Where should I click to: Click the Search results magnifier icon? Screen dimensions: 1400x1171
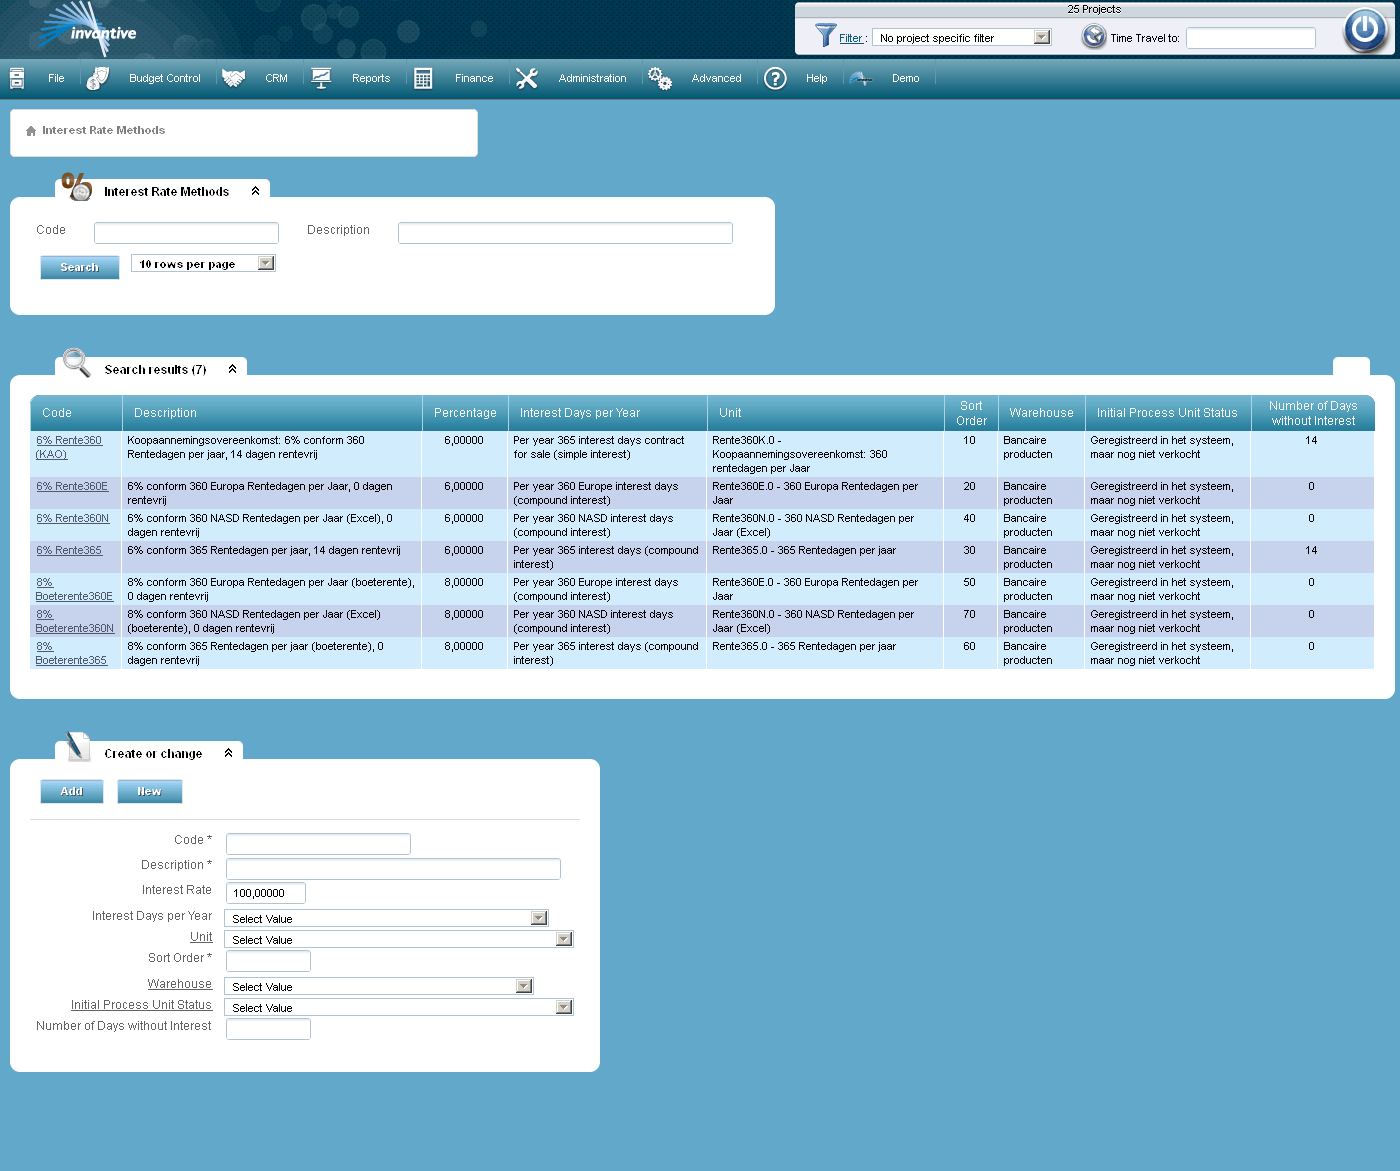(x=76, y=362)
